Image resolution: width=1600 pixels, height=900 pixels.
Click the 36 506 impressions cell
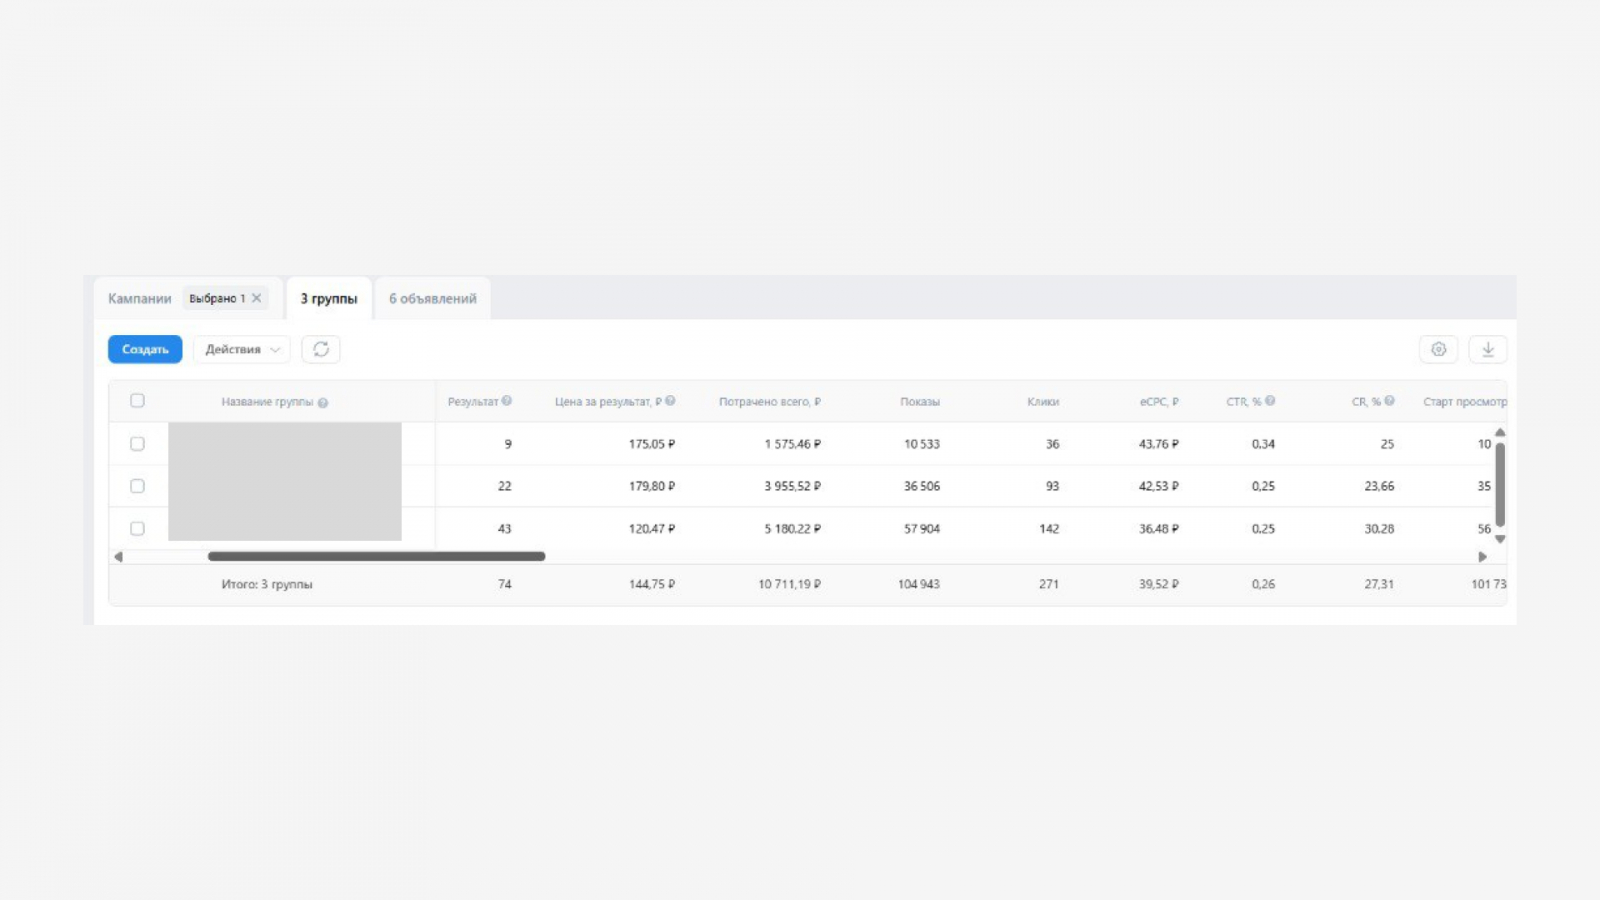click(x=922, y=486)
